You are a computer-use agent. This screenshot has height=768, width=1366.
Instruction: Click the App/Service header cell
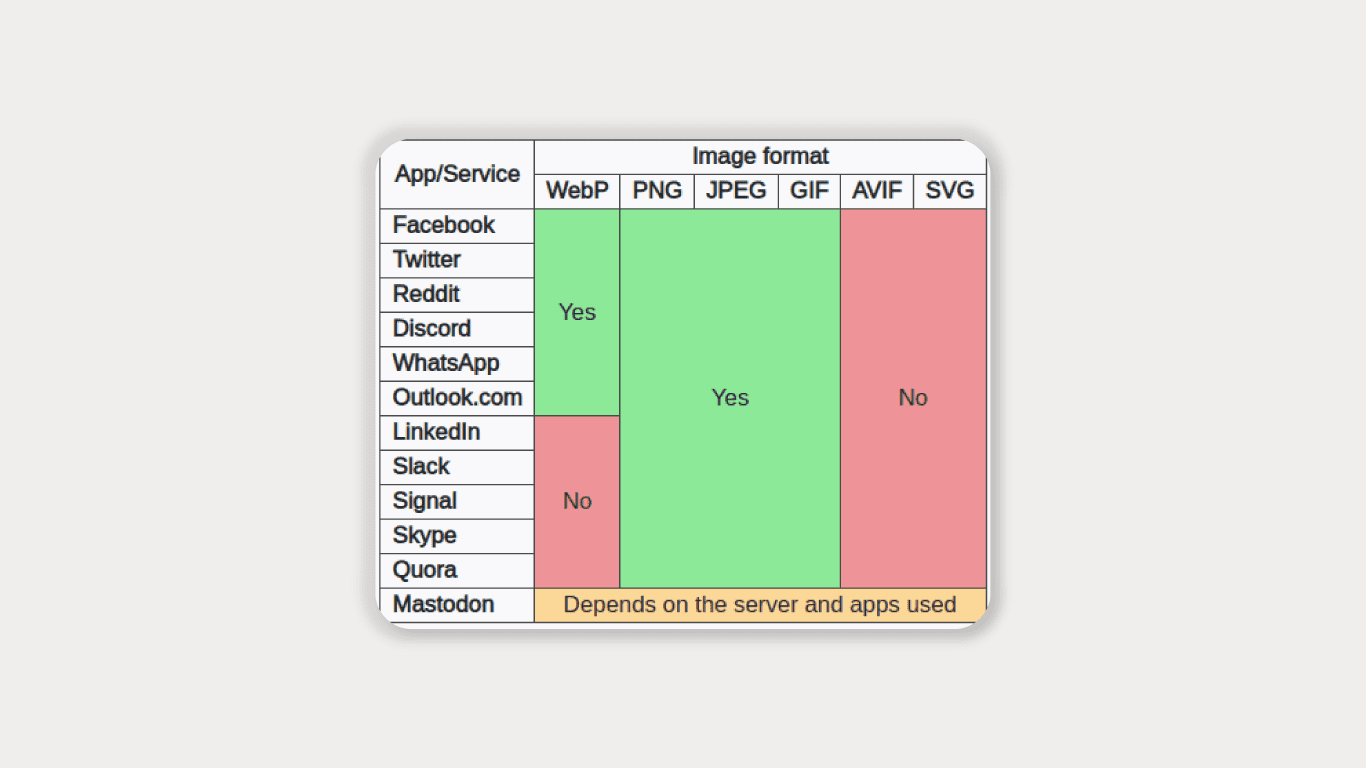457,174
